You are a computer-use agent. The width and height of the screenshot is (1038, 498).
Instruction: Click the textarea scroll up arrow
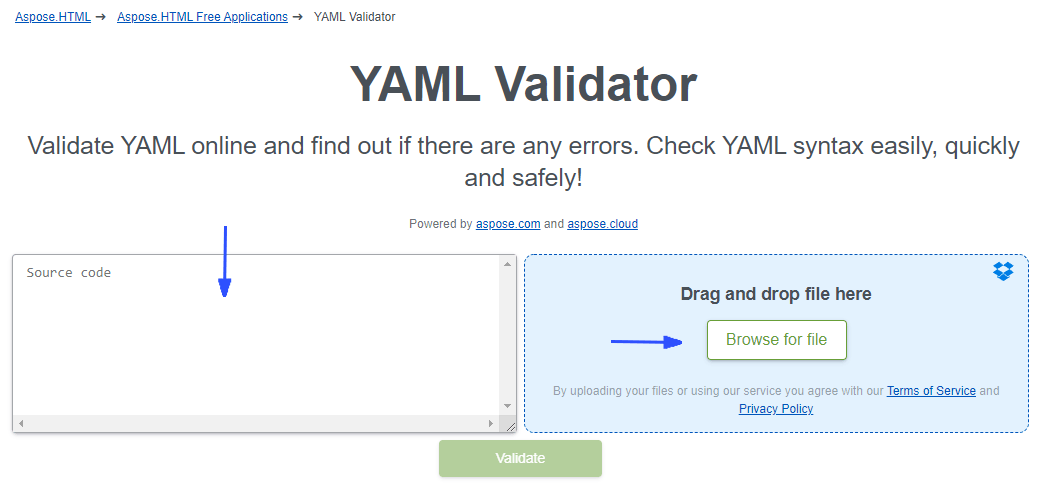click(508, 265)
